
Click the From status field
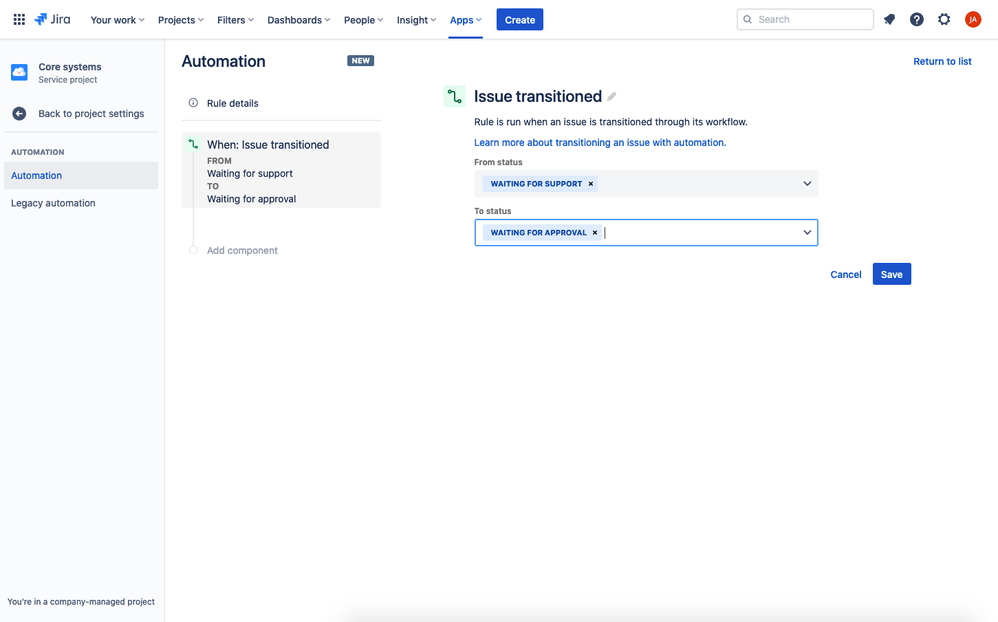click(646, 184)
